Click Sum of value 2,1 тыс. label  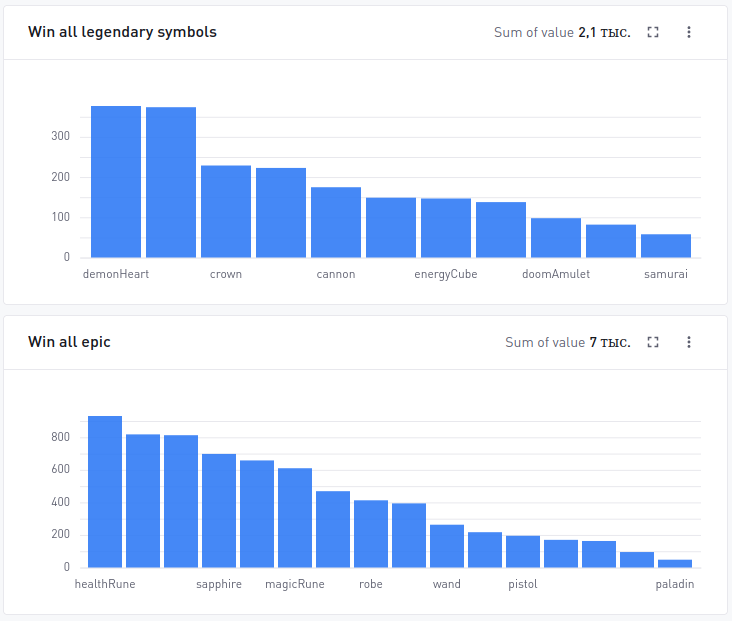click(x=562, y=32)
